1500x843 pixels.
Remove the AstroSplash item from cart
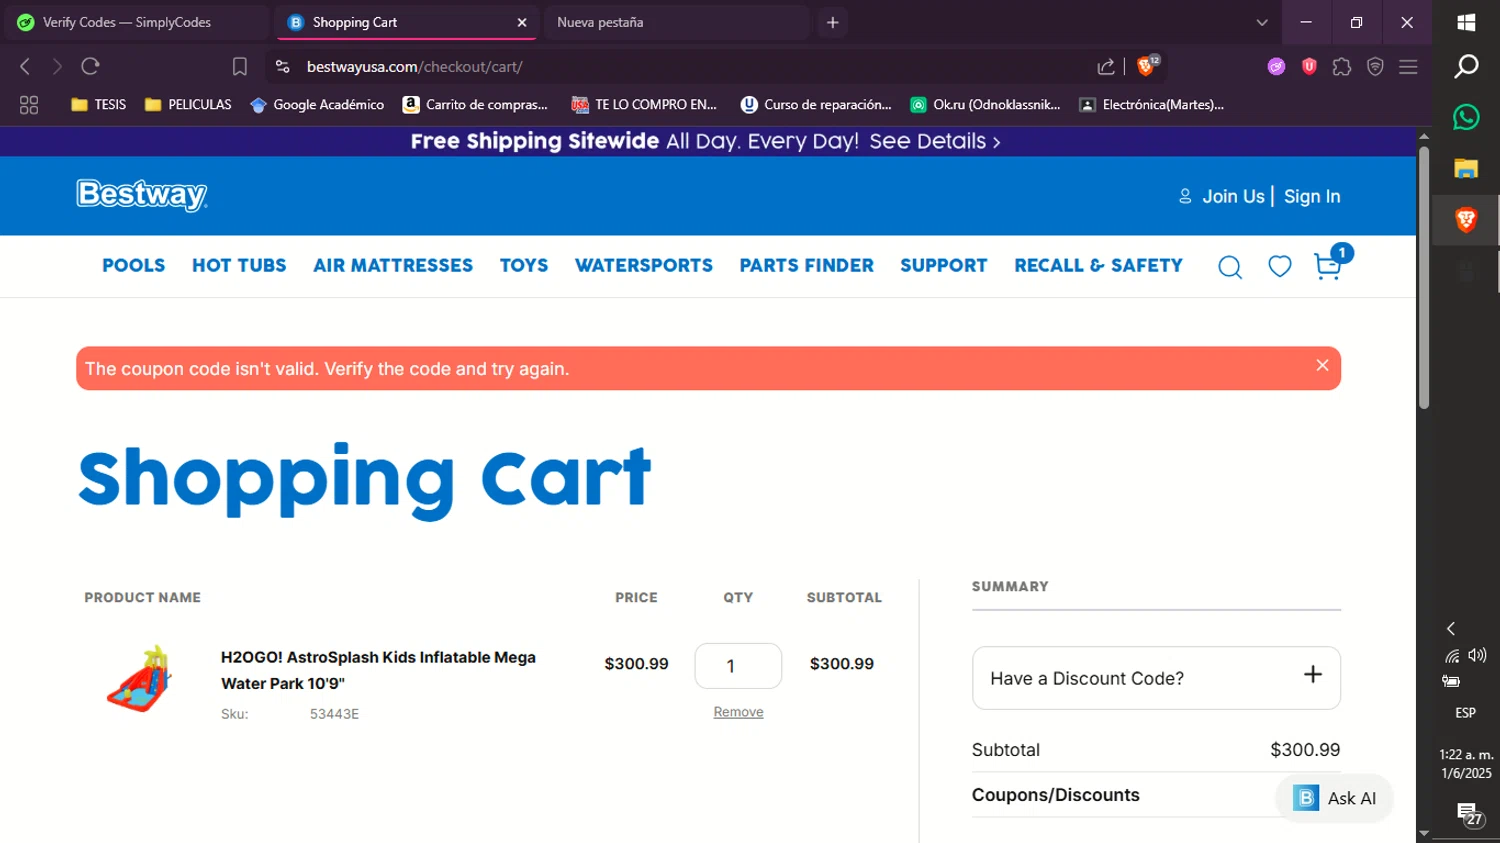coord(738,712)
